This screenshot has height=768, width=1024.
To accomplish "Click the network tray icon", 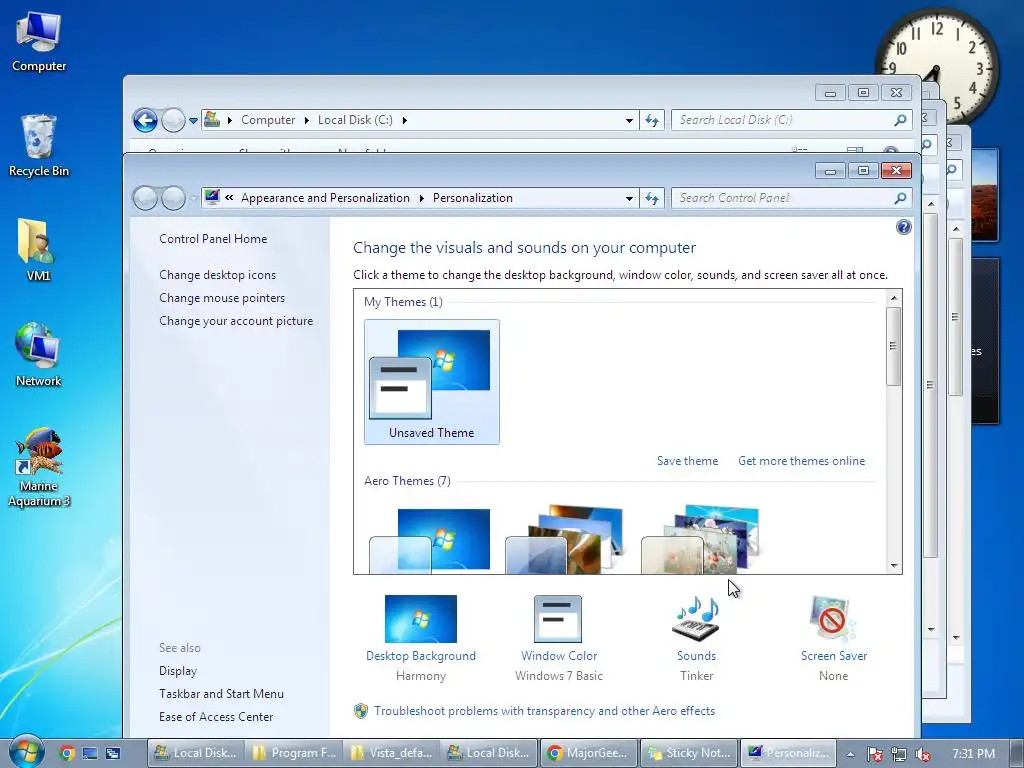I will [899, 754].
